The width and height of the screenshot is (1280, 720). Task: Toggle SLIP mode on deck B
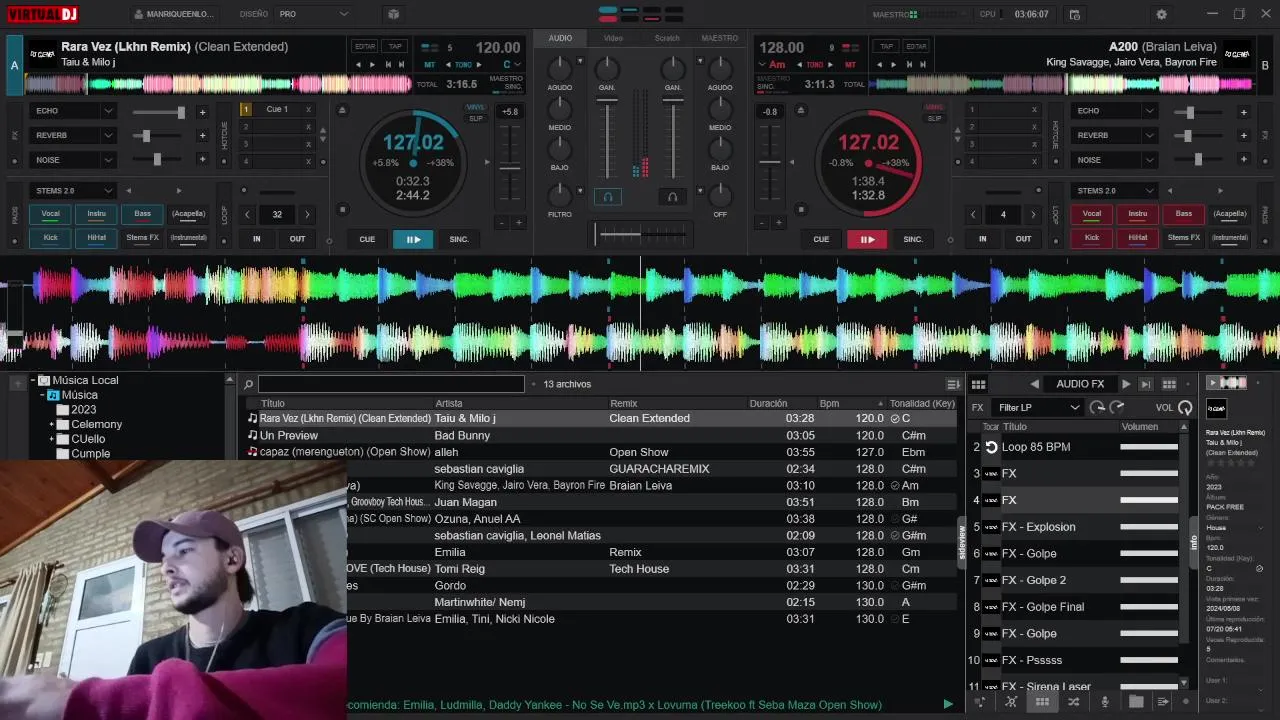(934, 118)
